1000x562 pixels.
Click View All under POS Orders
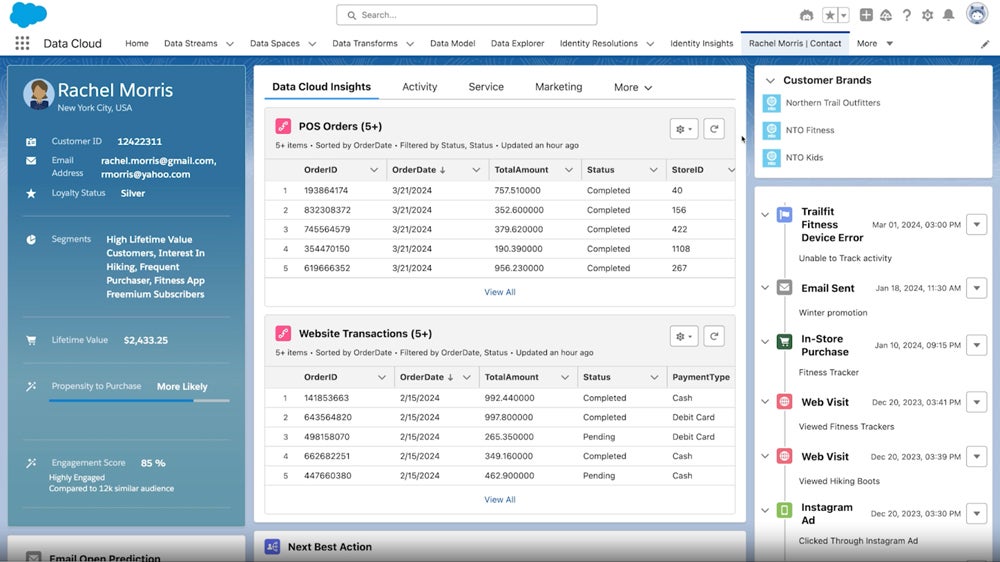499,292
